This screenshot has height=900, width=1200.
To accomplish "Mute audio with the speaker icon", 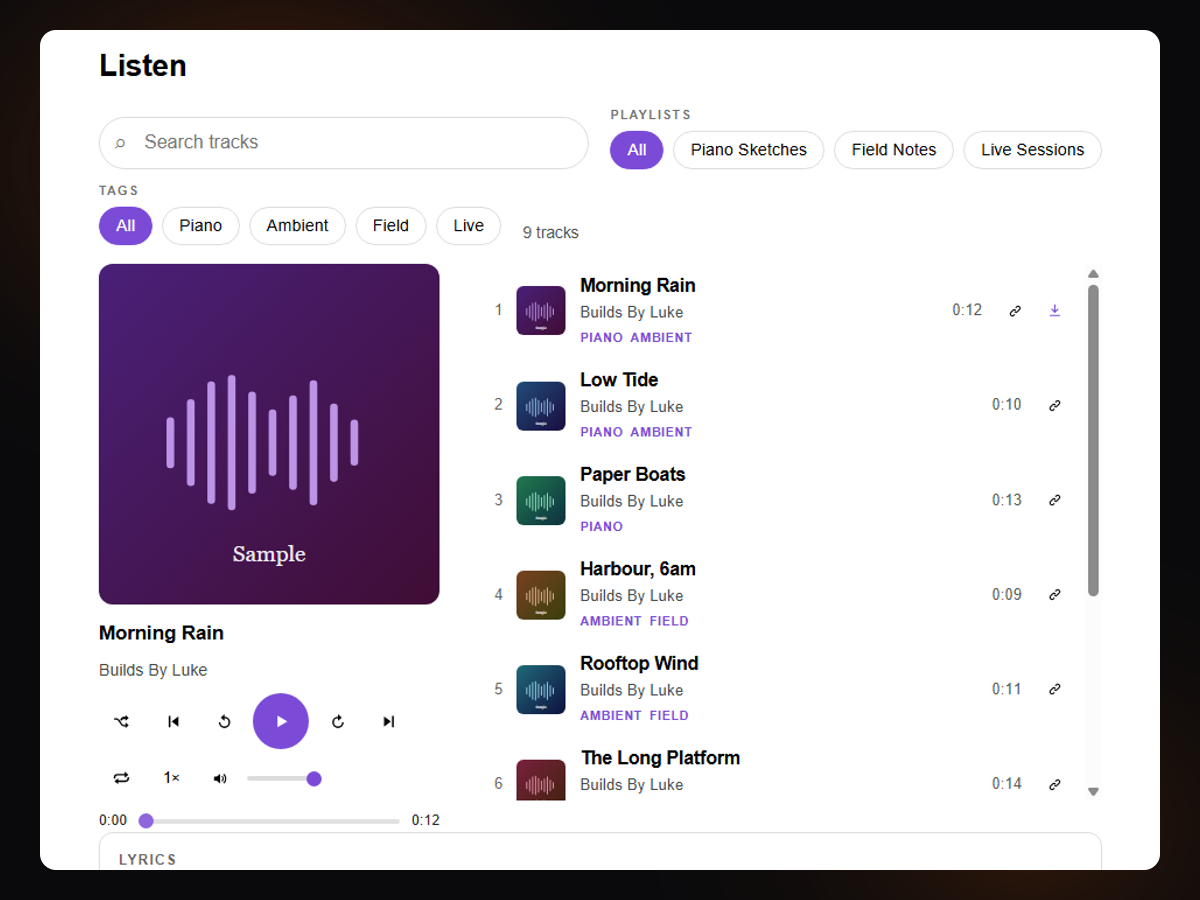I will pos(220,778).
